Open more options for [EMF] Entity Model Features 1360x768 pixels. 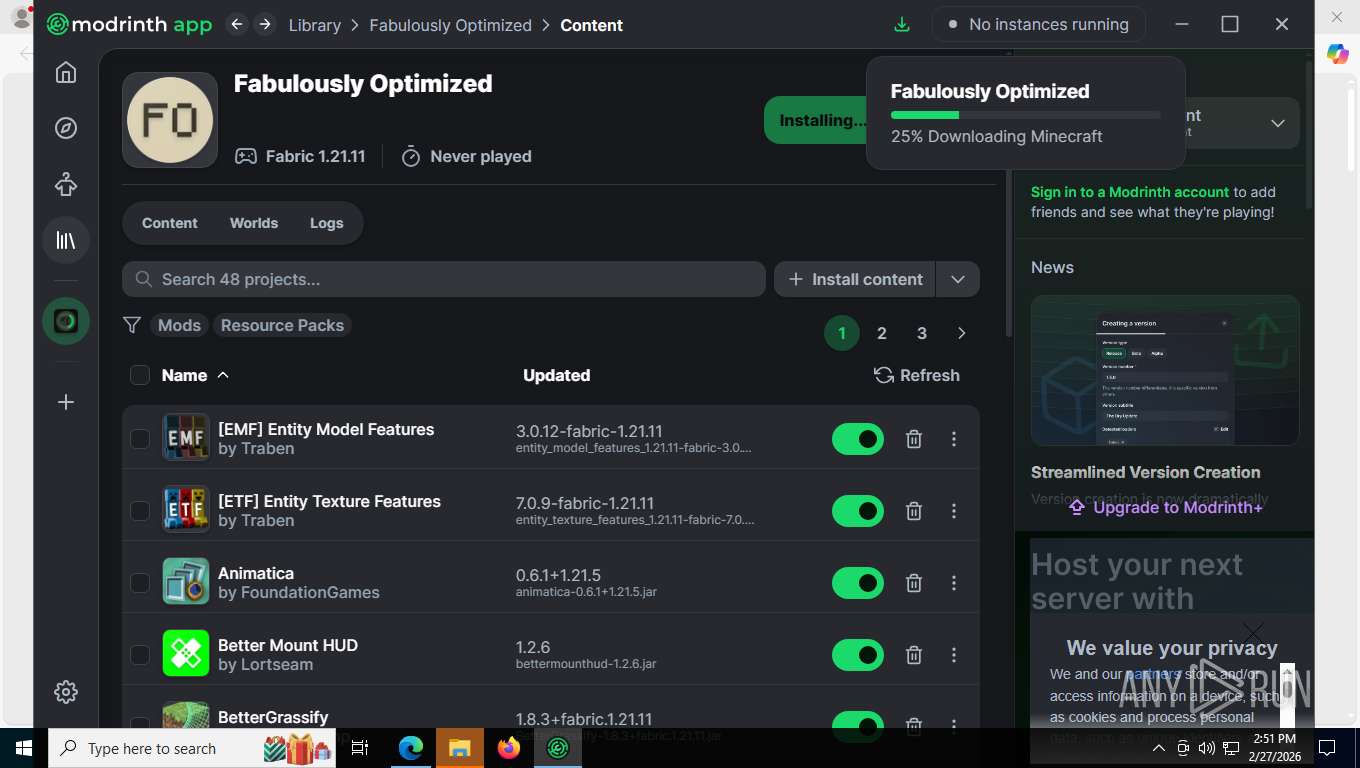point(954,439)
